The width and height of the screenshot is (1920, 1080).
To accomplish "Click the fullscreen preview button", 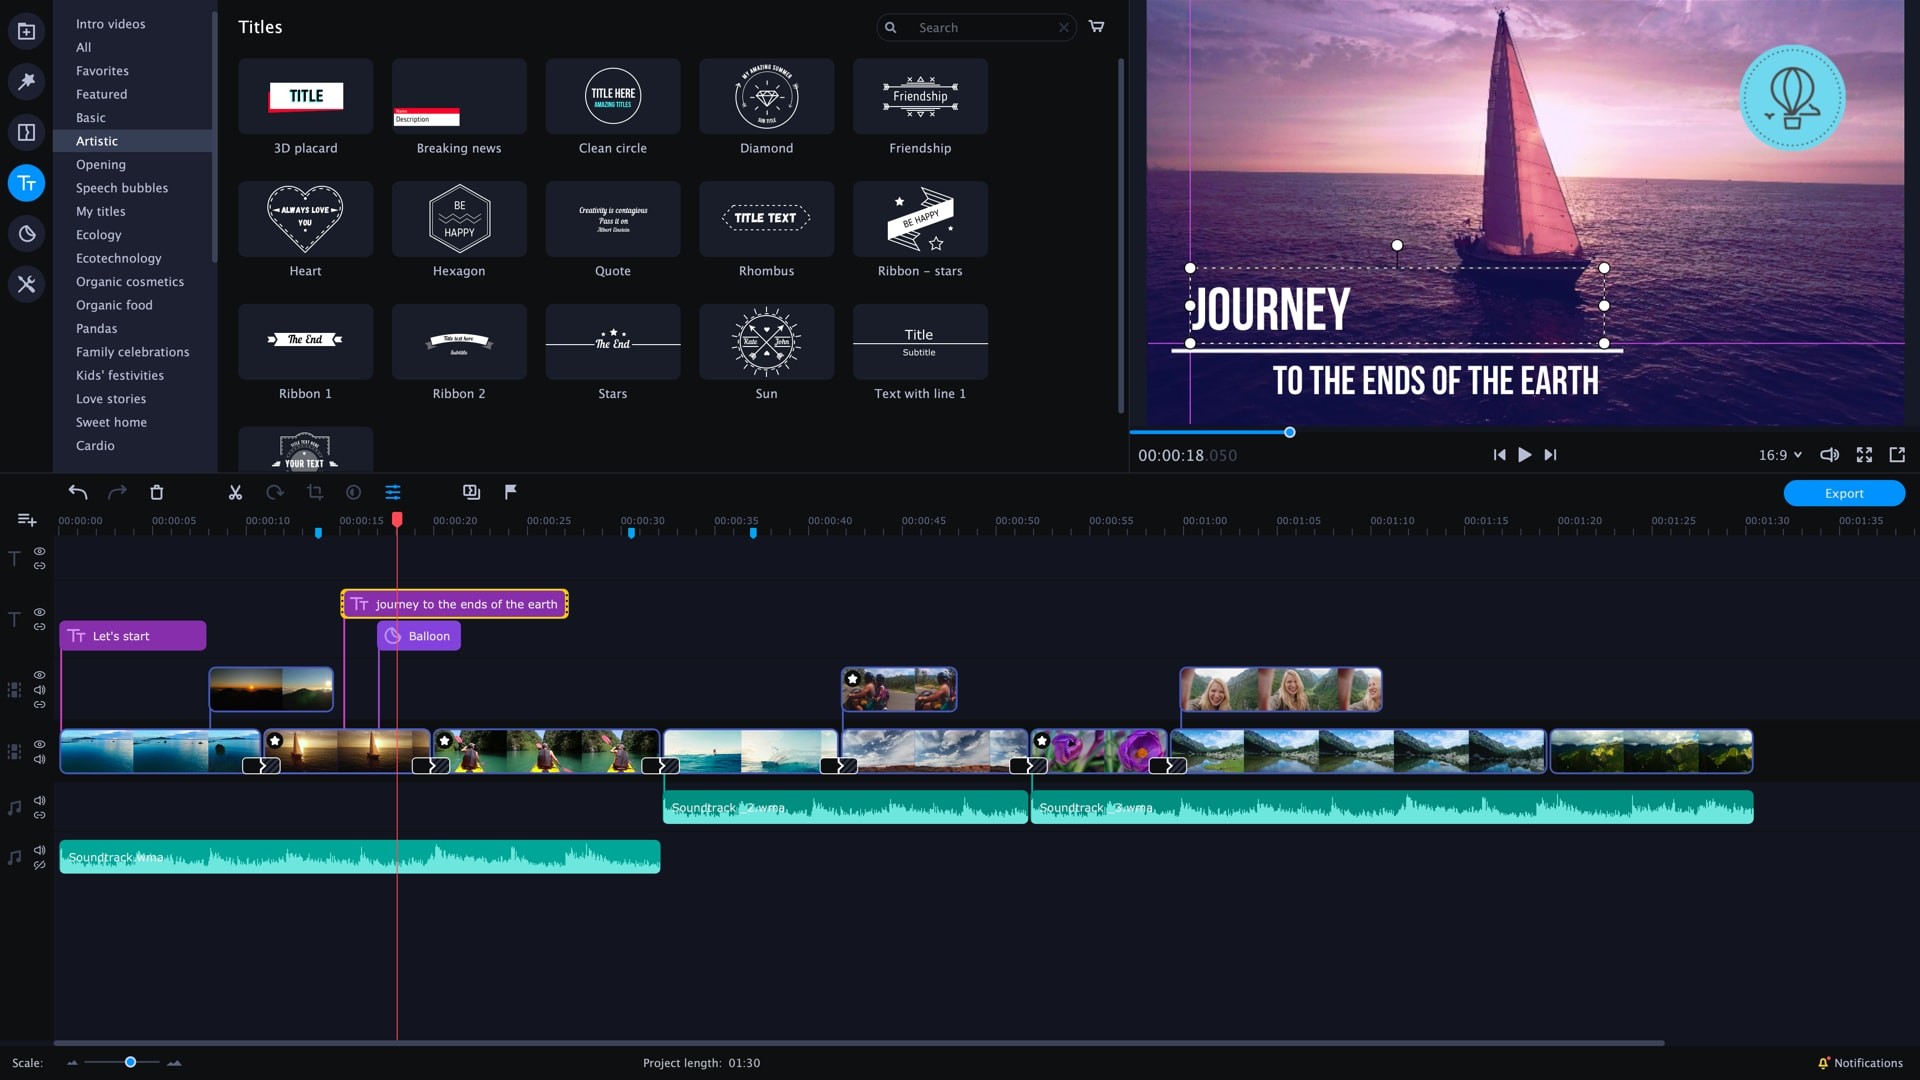I will tap(1865, 455).
